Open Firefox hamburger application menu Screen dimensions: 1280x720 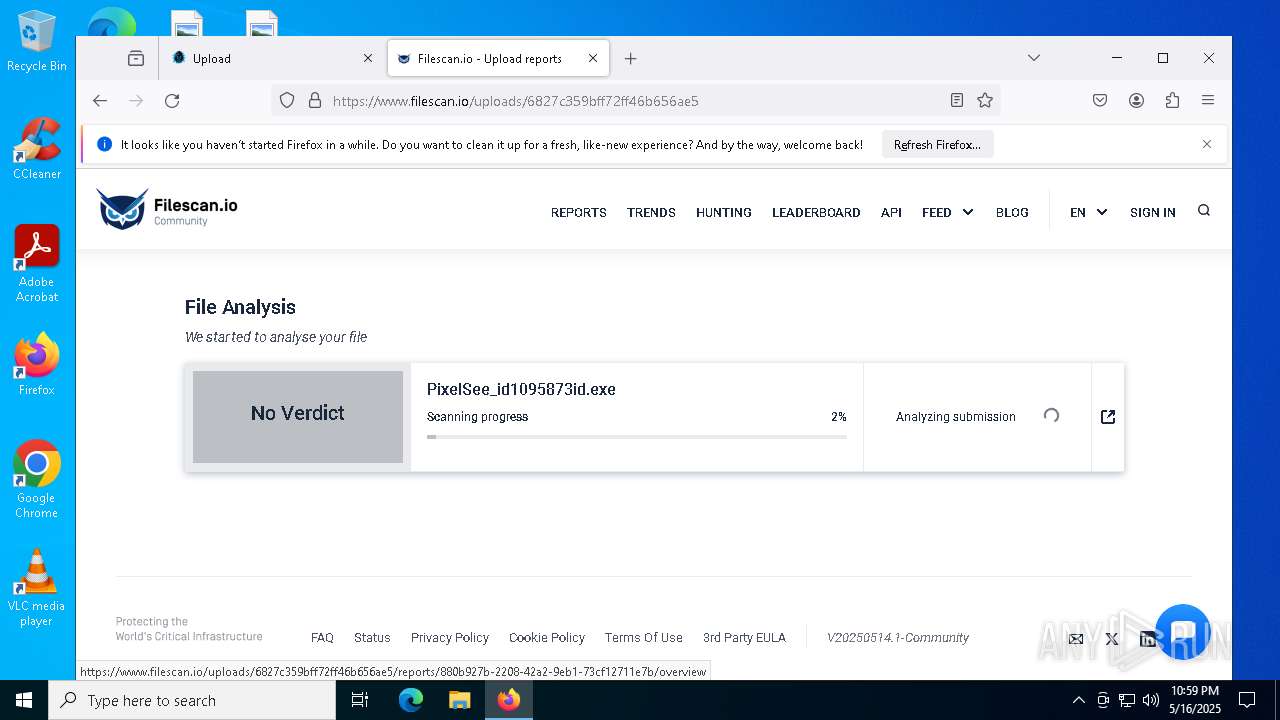tap(1208, 100)
